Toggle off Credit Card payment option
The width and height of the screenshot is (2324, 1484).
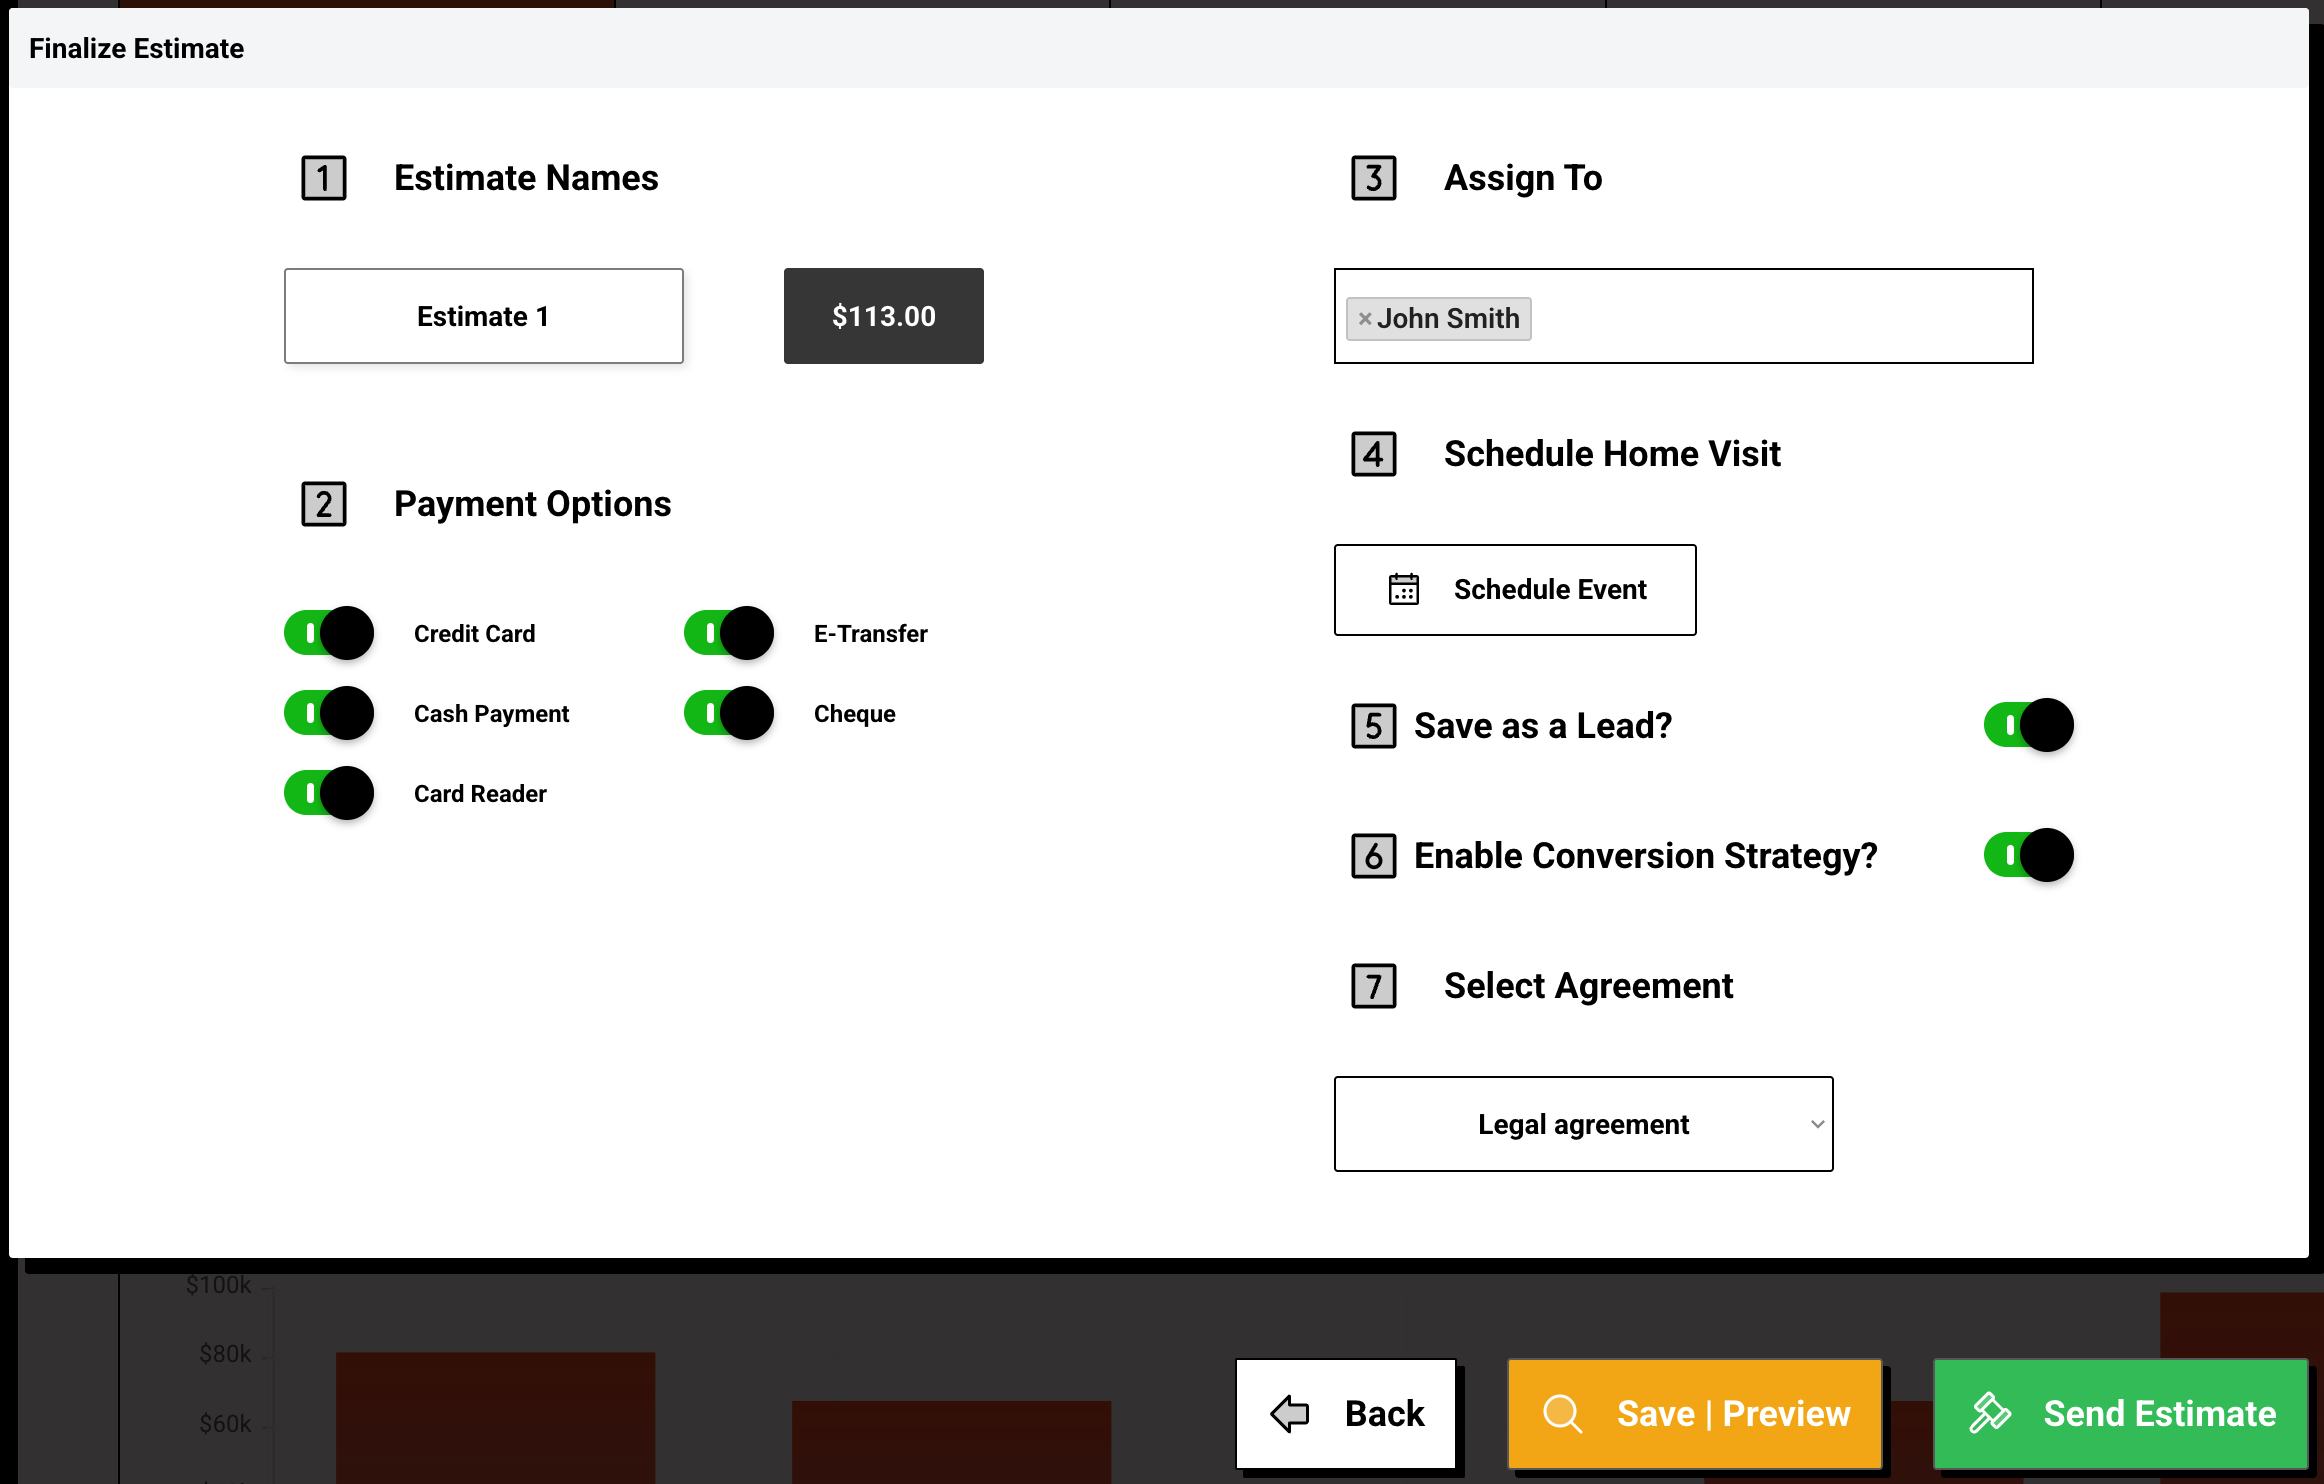pyautogui.click(x=329, y=633)
